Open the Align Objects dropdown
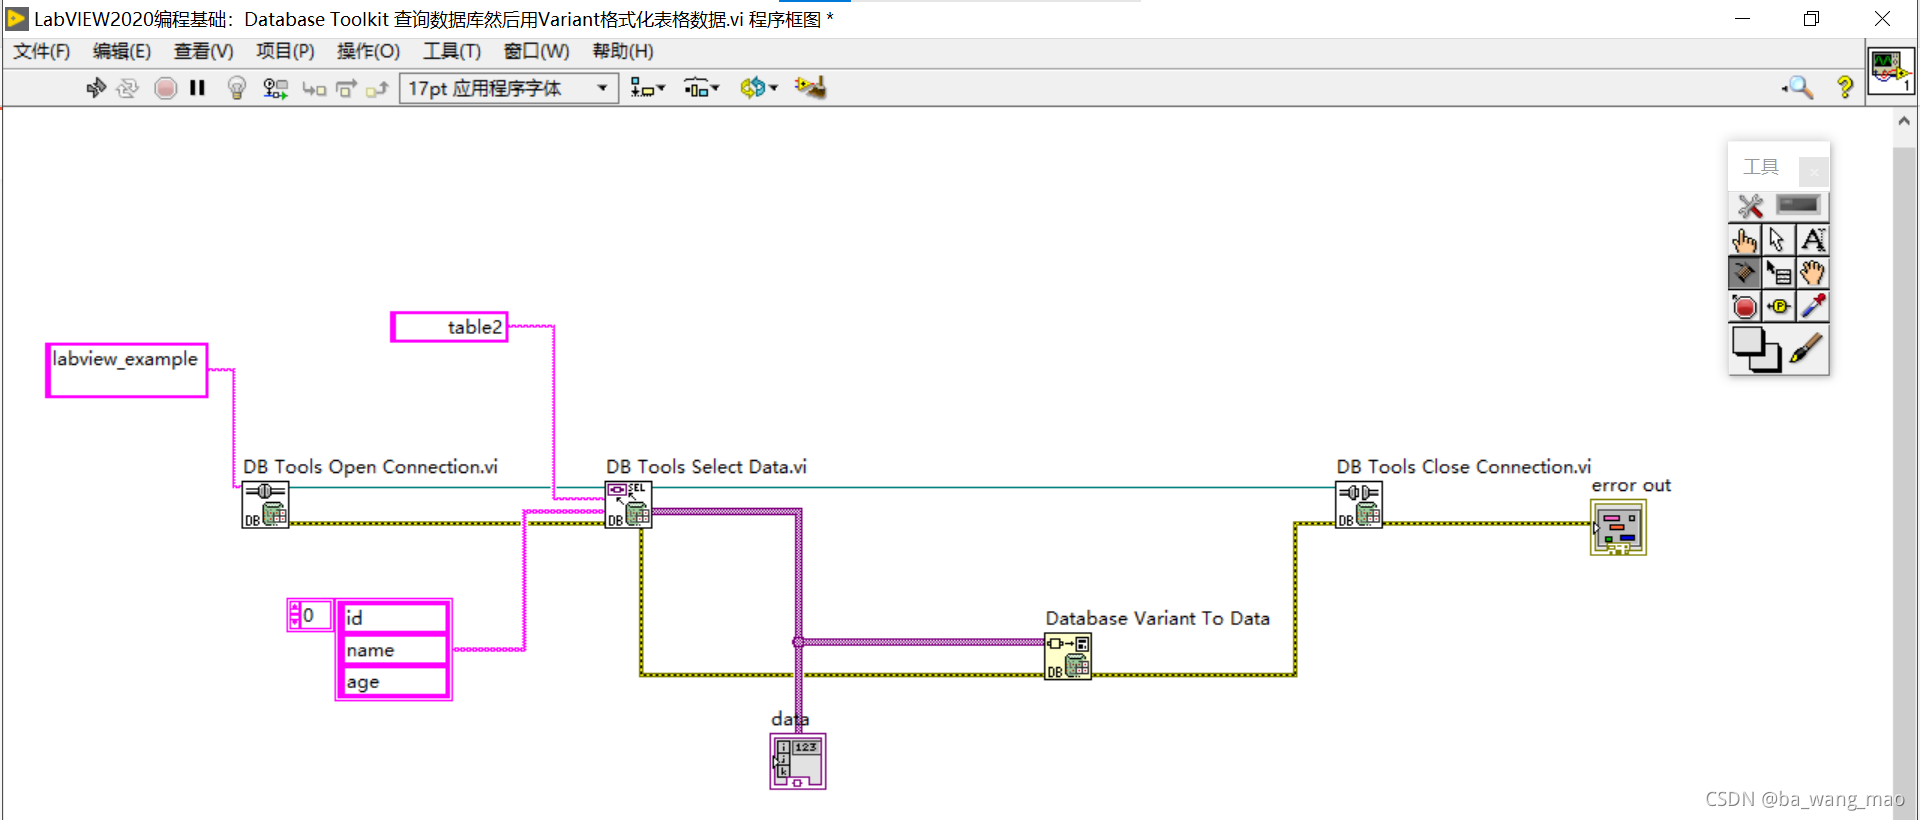 [647, 88]
